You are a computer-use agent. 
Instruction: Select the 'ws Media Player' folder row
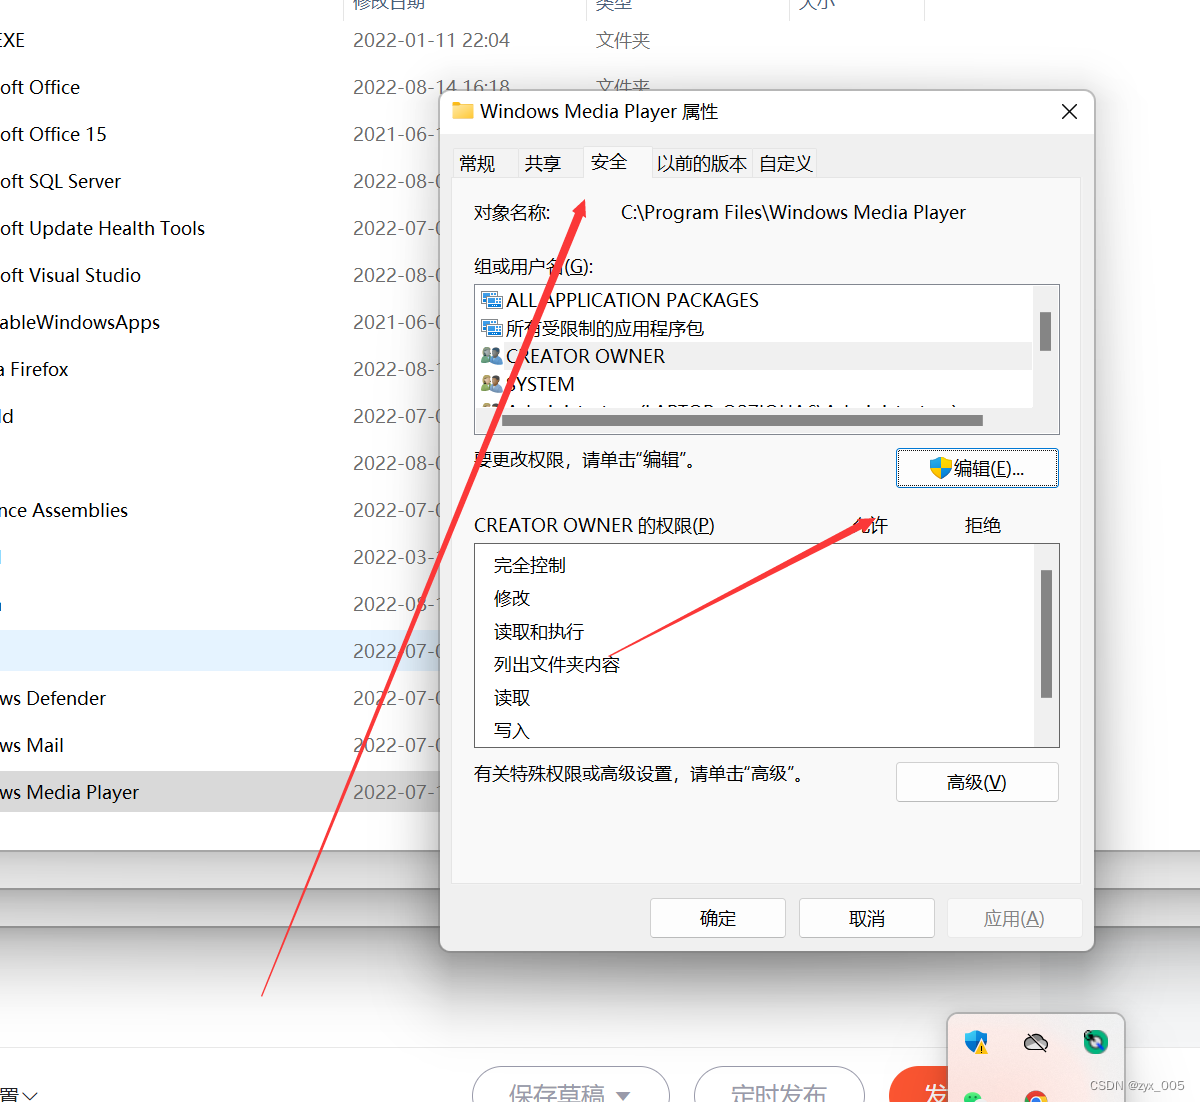220,792
